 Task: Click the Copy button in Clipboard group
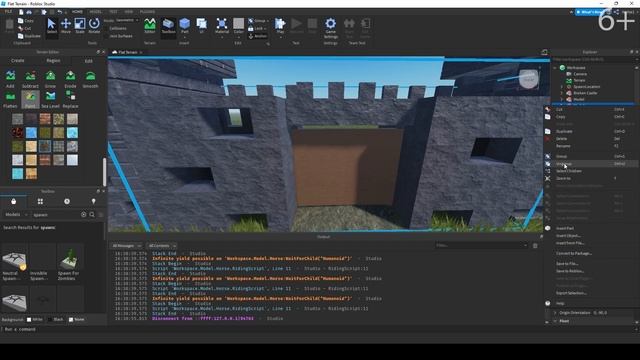[26, 20]
